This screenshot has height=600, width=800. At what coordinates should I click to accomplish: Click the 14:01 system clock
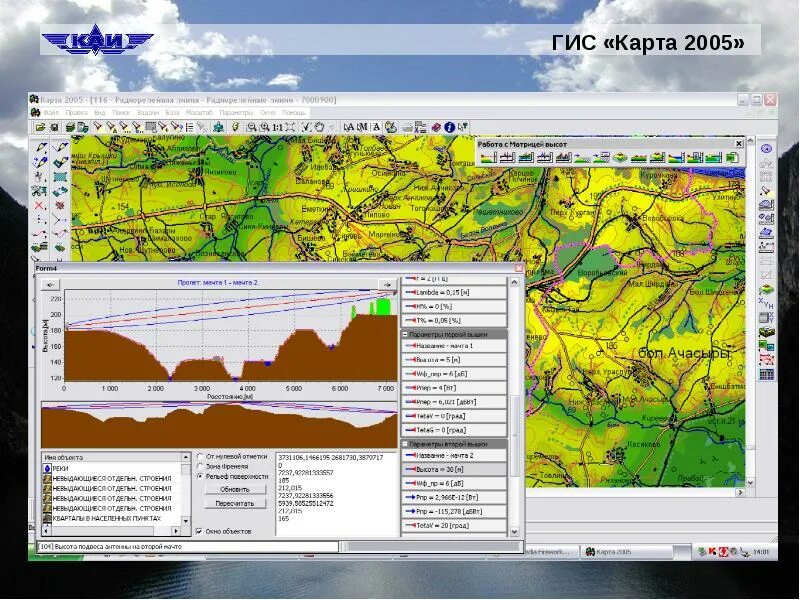click(761, 552)
